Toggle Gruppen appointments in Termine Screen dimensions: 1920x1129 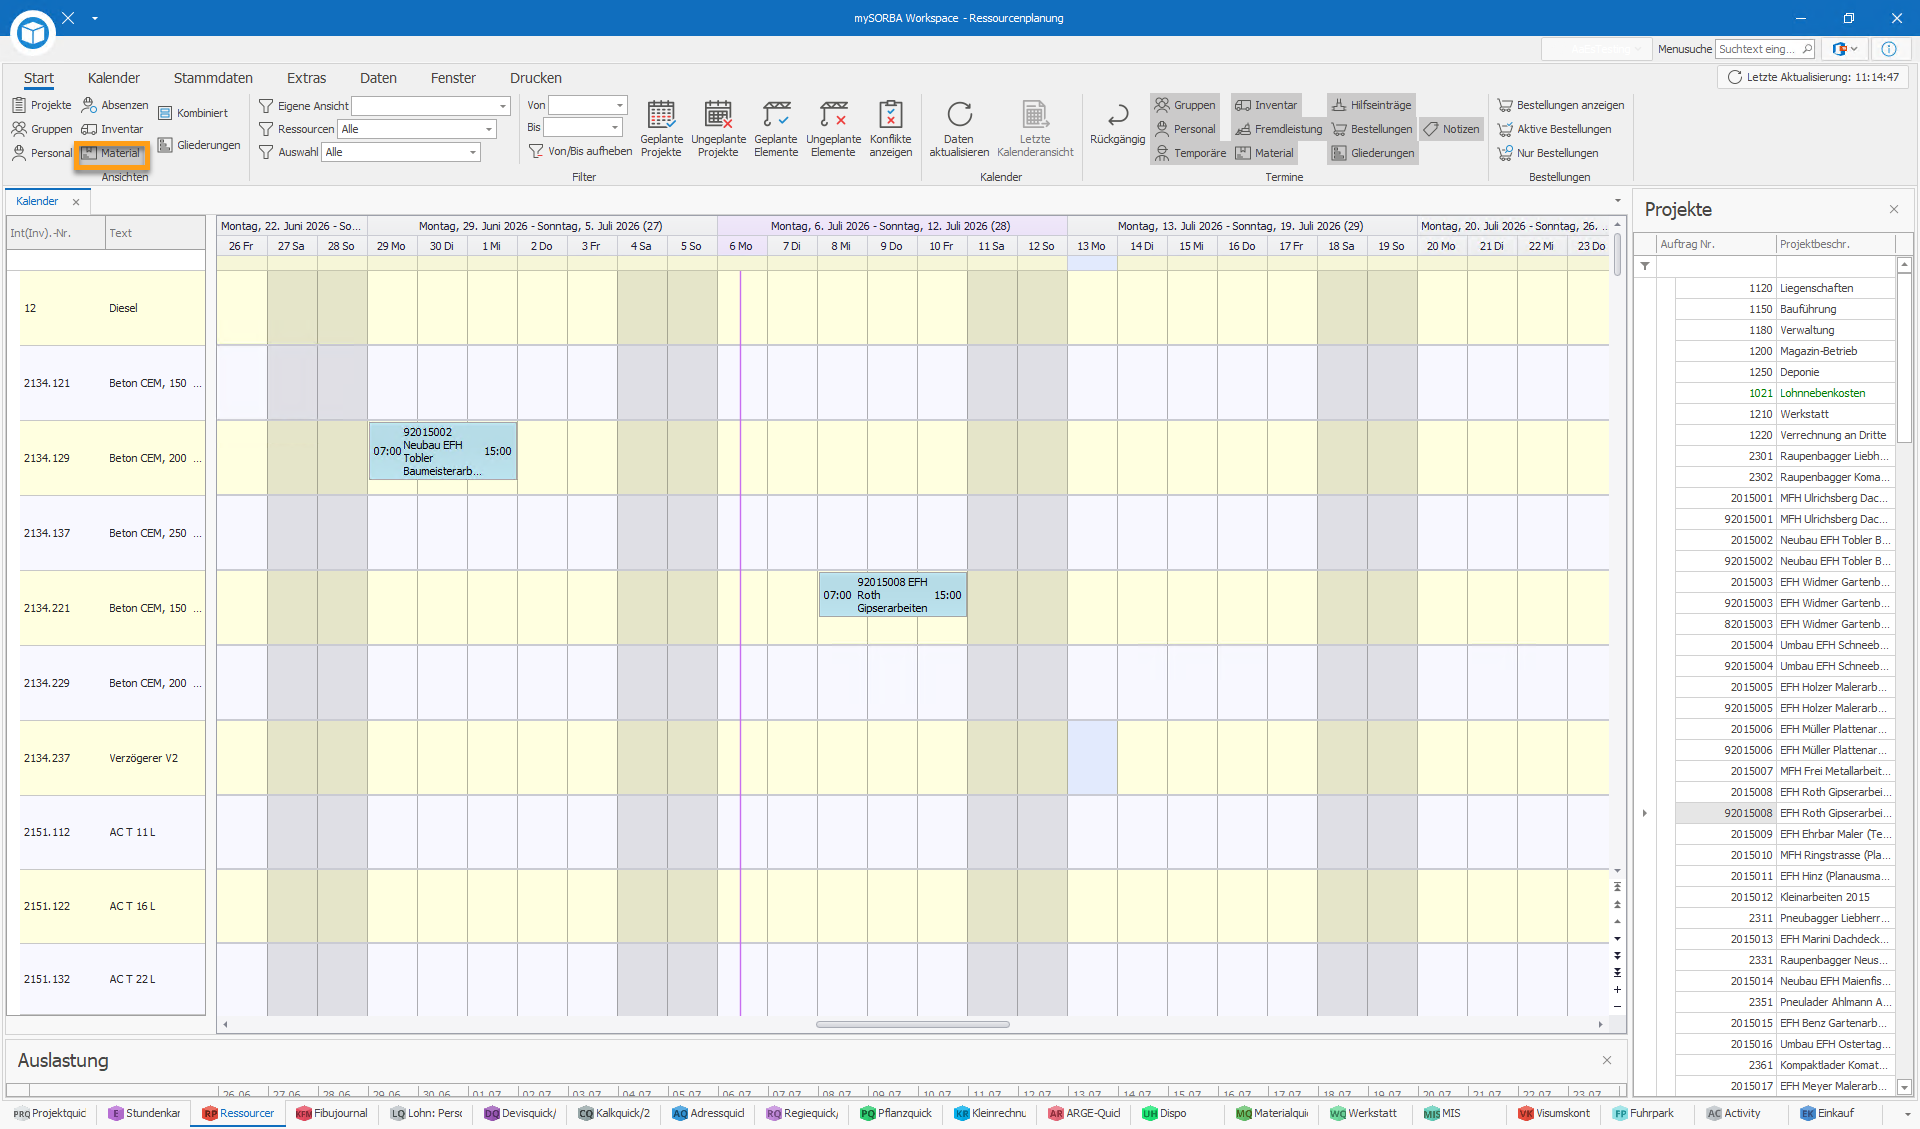click(1186, 105)
